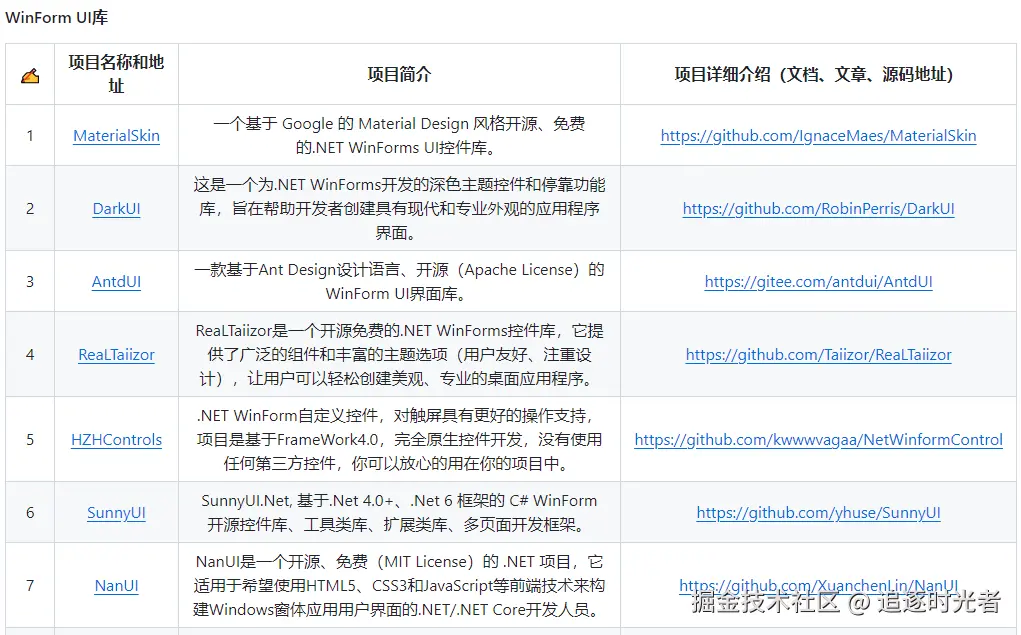Click the "项目详细介绍" column header
This screenshot has height=635, width=1021.
814,74
